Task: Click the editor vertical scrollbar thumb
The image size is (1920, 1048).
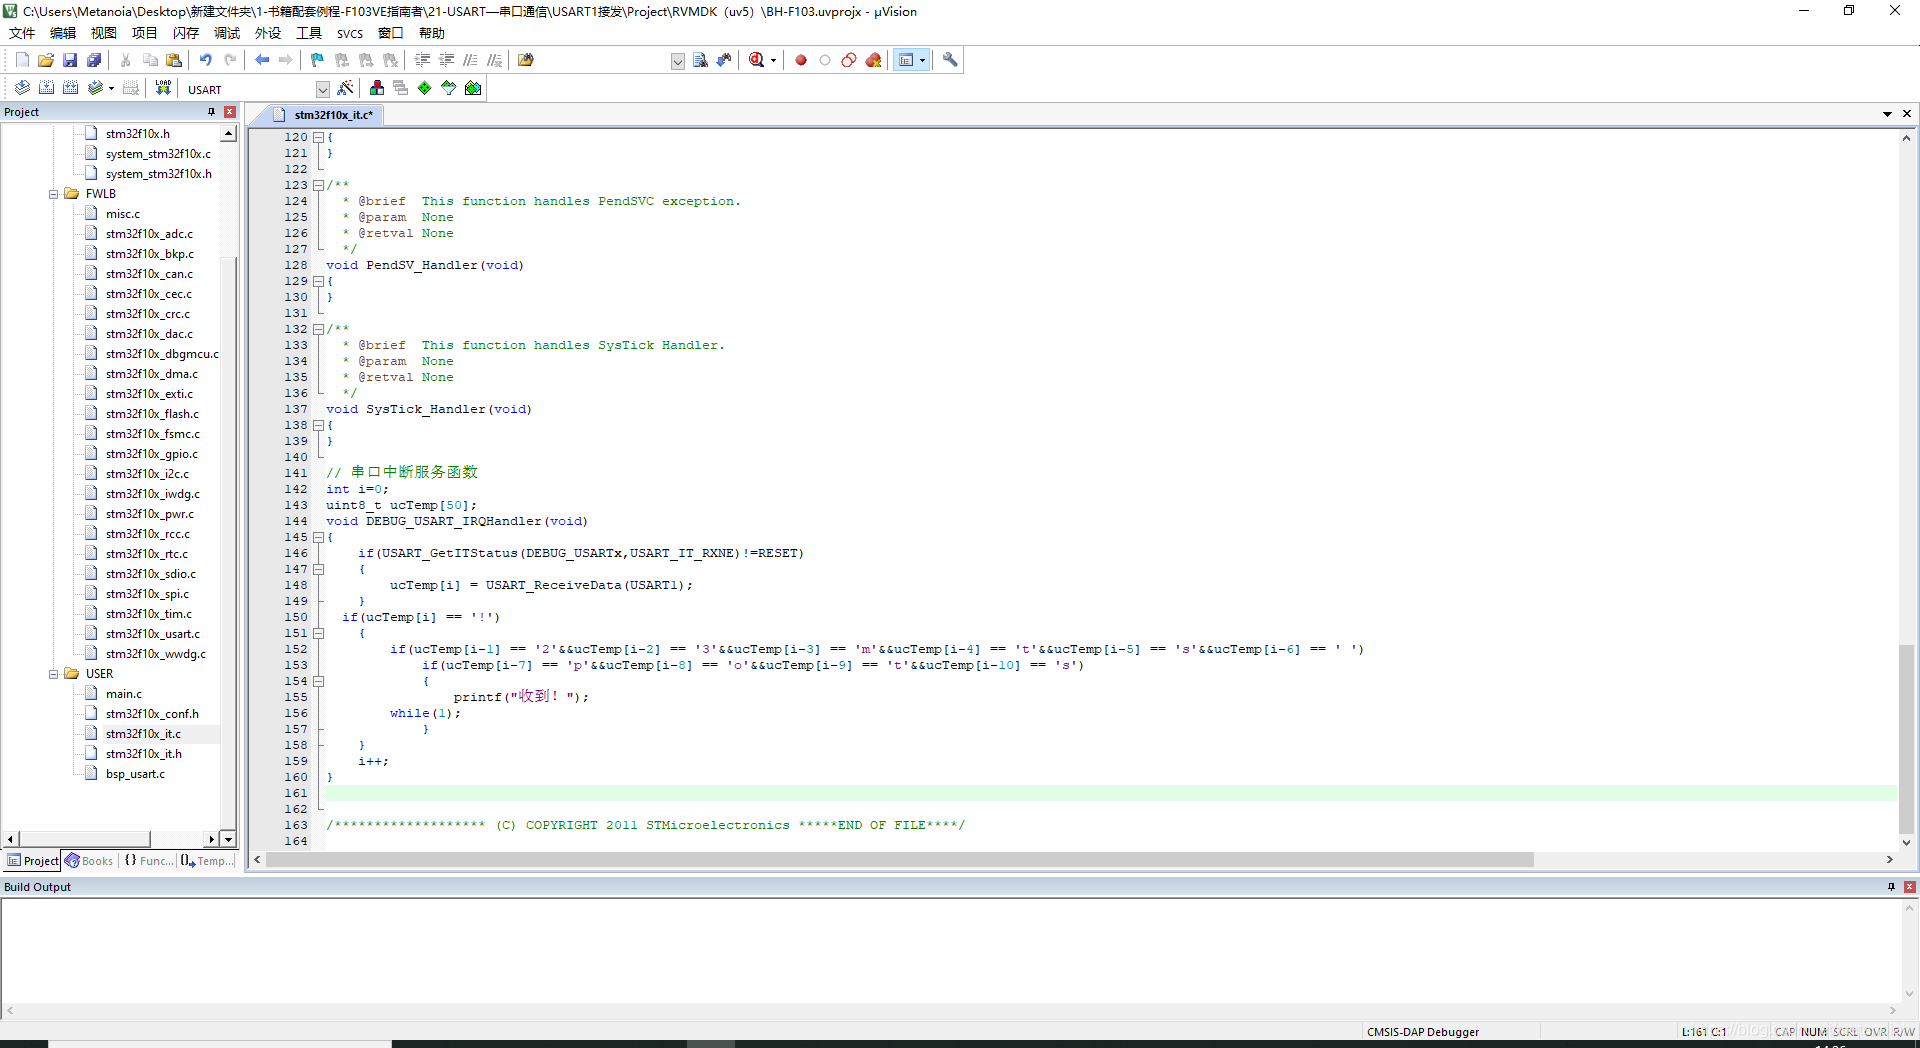Action: [x=1906, y=740]
